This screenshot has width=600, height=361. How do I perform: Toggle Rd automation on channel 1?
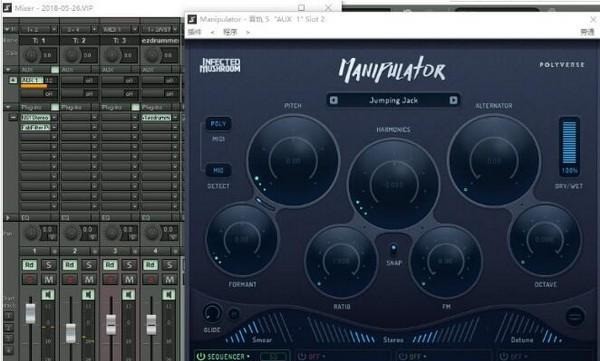click(29, 265)
